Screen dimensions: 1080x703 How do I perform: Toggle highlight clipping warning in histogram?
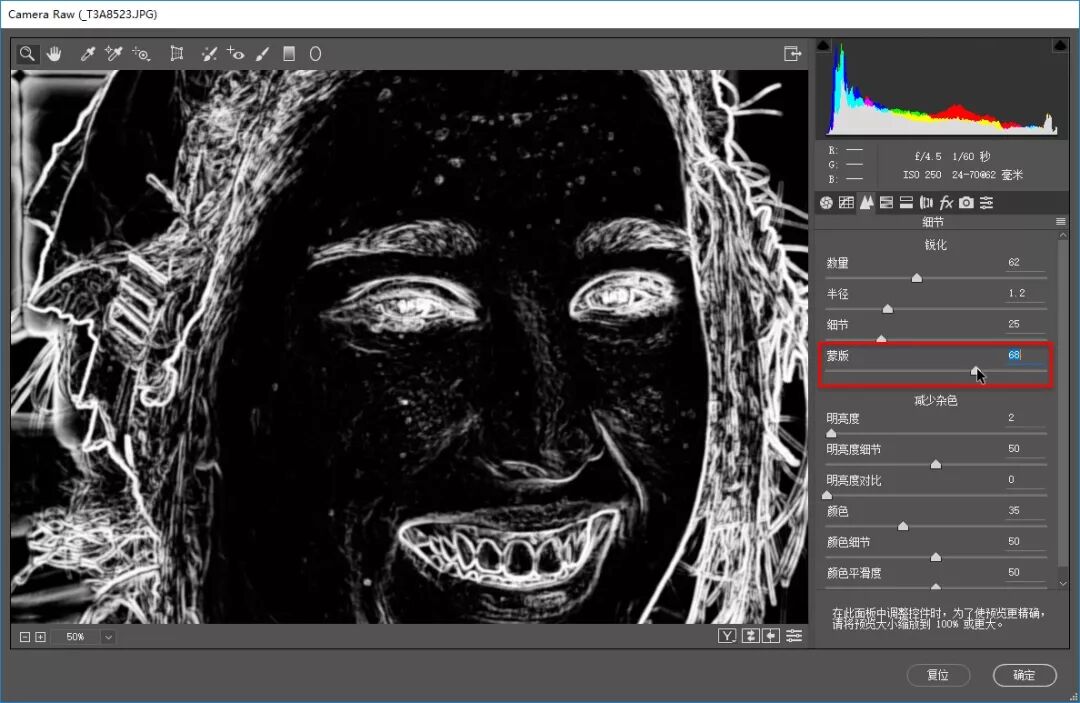tap(1060, 45)
